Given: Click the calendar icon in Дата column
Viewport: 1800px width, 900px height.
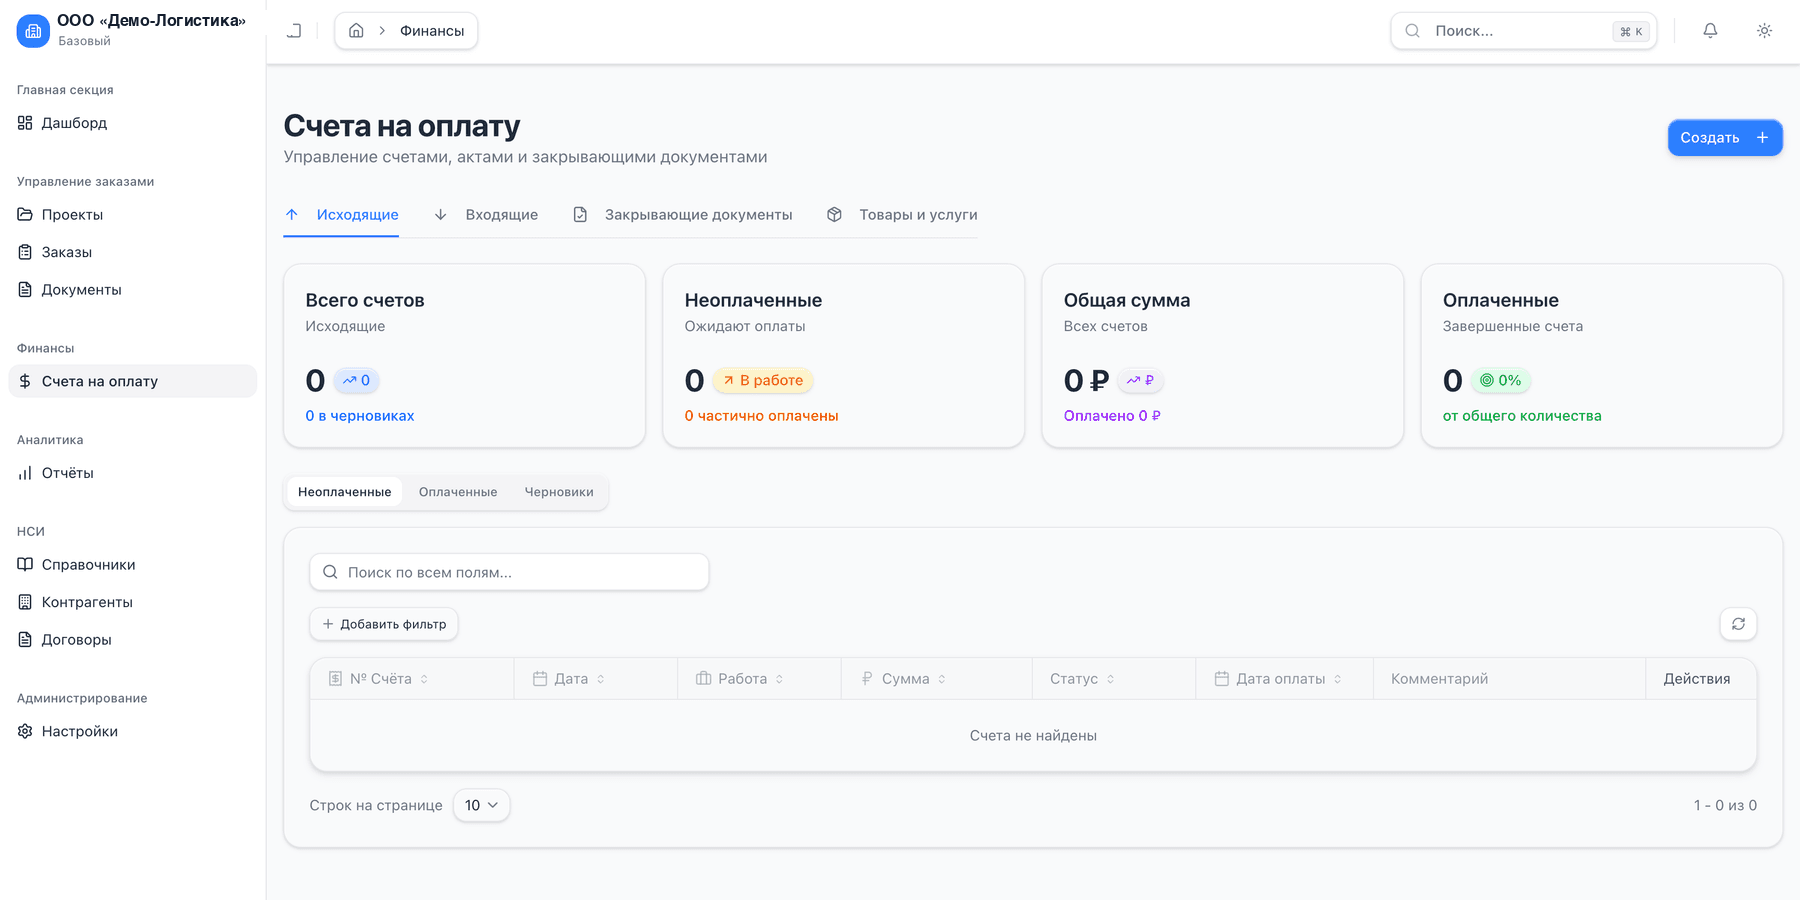Looking at the screenshot, I should 540,679.
